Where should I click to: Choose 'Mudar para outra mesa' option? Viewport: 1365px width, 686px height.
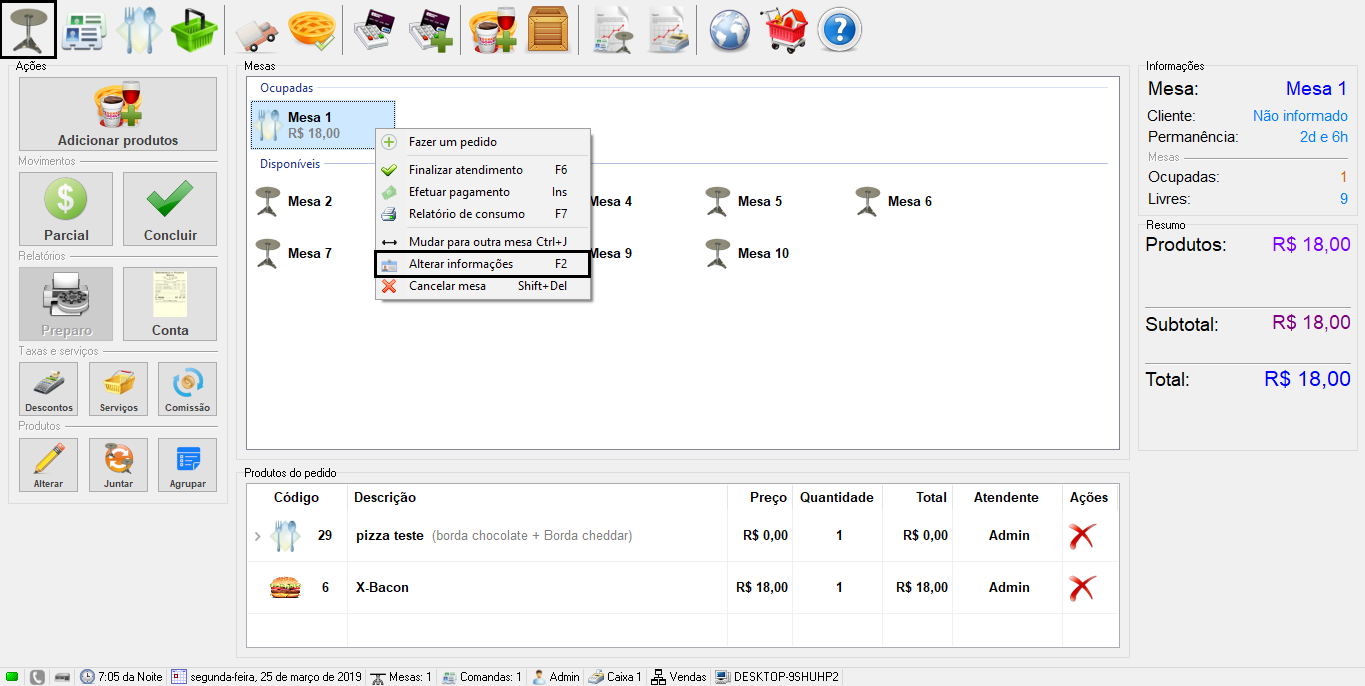pos(470,242)
